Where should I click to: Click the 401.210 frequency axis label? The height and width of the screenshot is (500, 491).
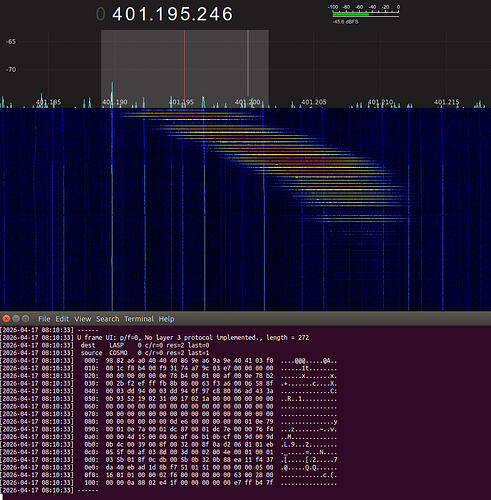point(380,102)
